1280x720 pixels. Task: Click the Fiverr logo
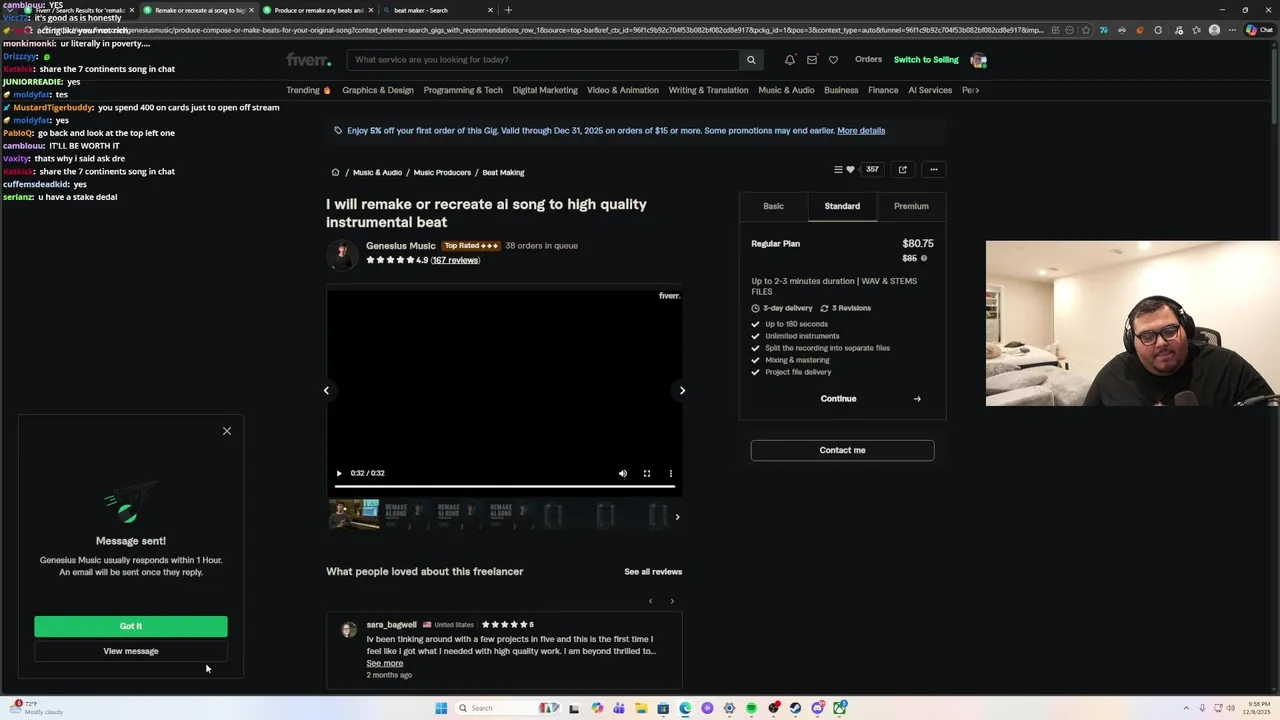[308, 60]
